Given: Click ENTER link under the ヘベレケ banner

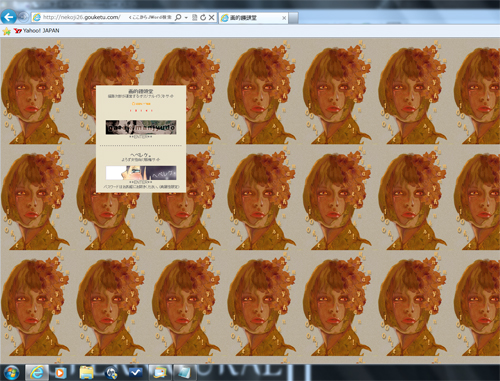Looking at the screenshot, I should point(141,182).
